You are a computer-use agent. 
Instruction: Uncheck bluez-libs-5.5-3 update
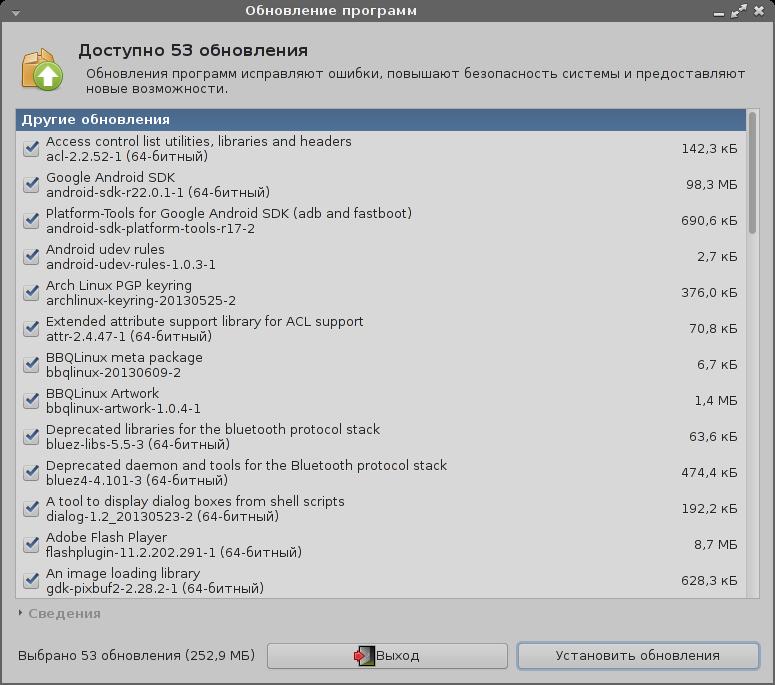coord(31,436)
